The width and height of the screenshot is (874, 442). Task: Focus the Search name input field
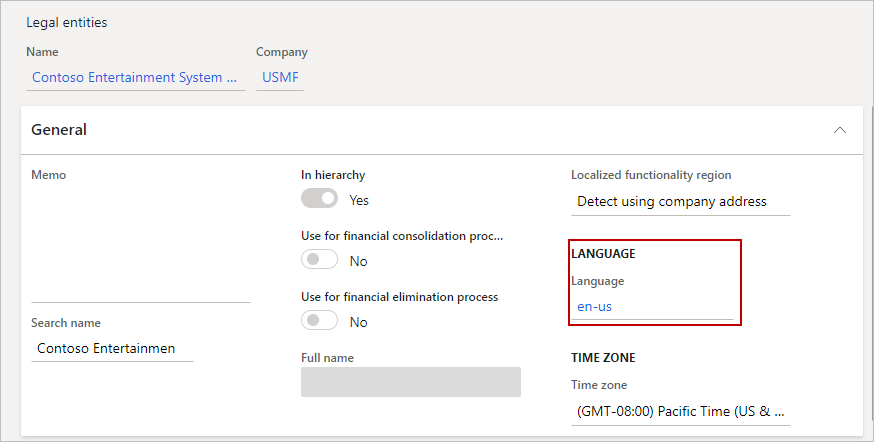point(112,348)
